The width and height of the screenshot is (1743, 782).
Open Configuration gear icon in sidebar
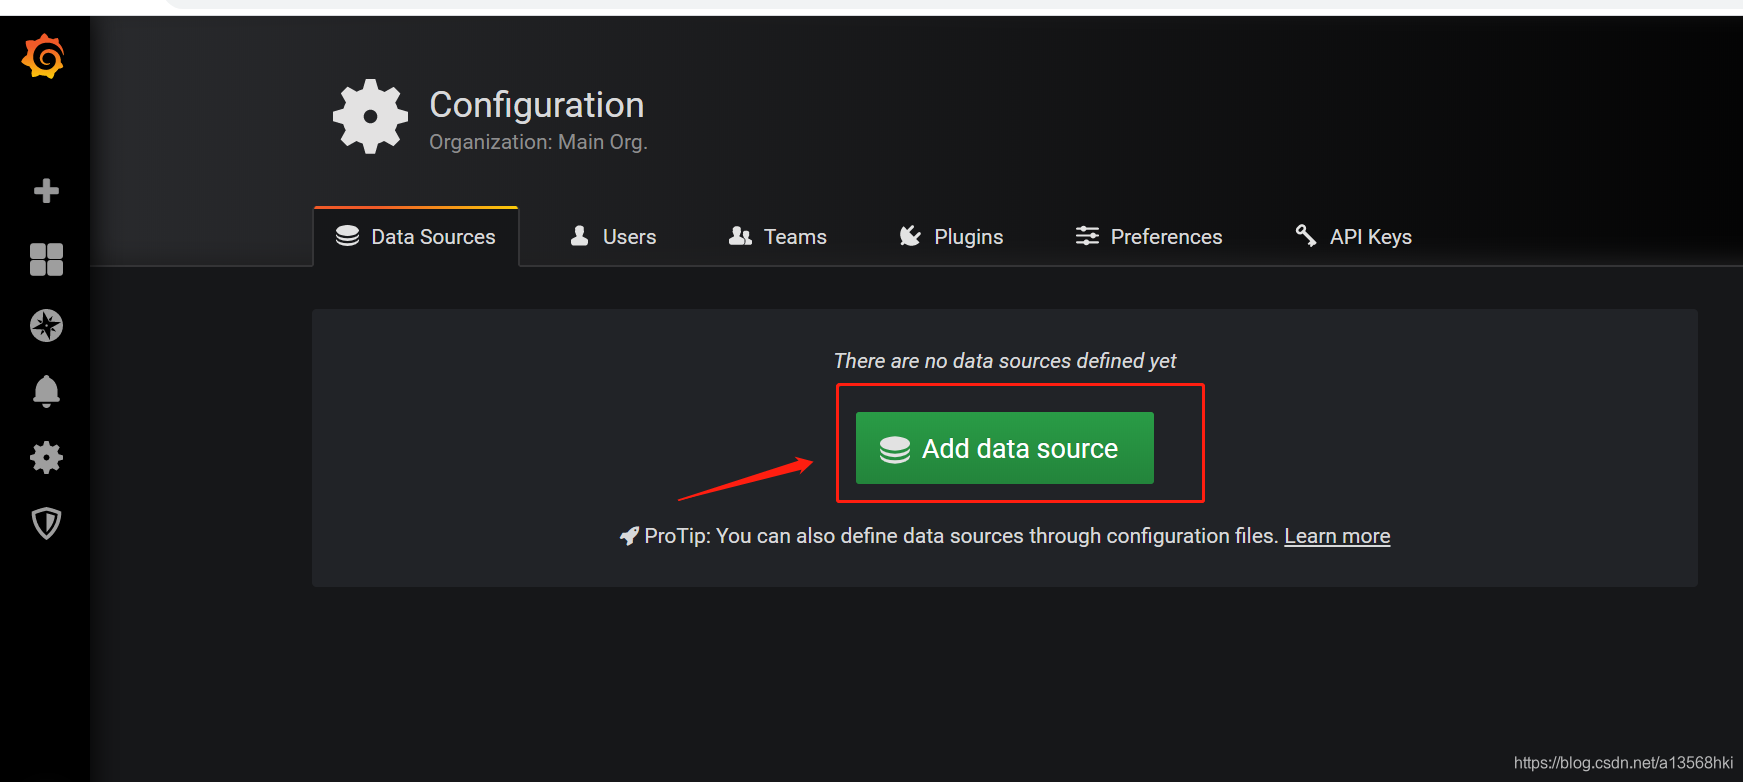pos(46,458)
